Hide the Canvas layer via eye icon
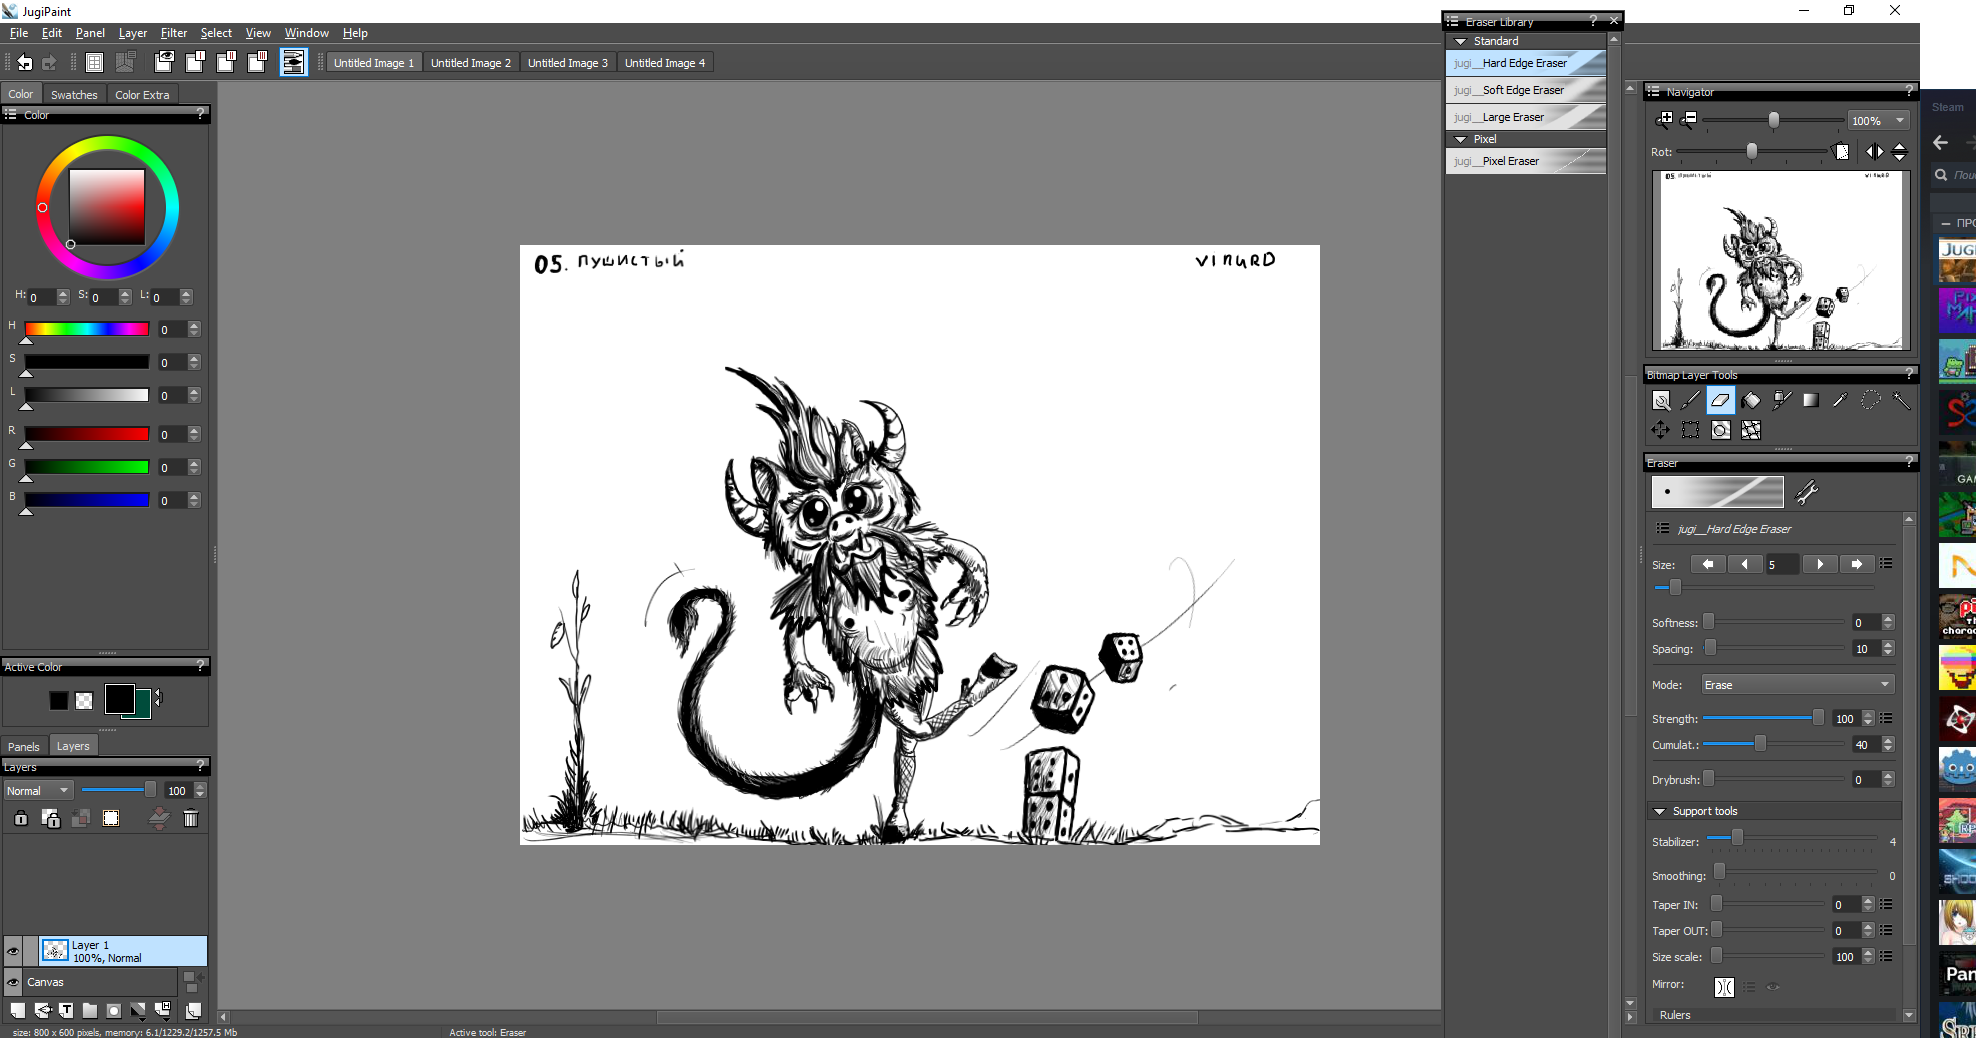The height and width of the screenshot is (1038, 1976). pyautogui.click(x=13, y=982)
